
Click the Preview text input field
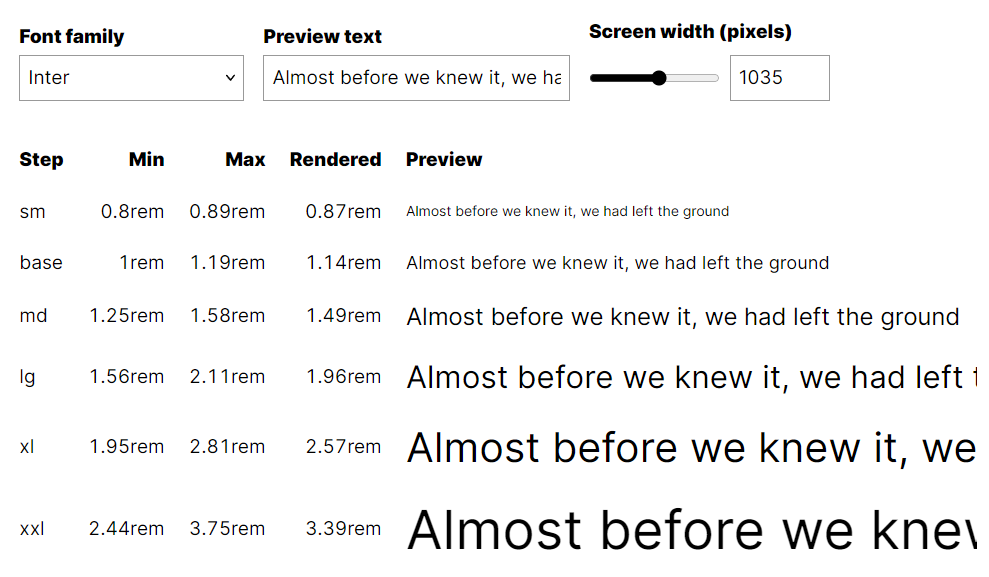416,78
